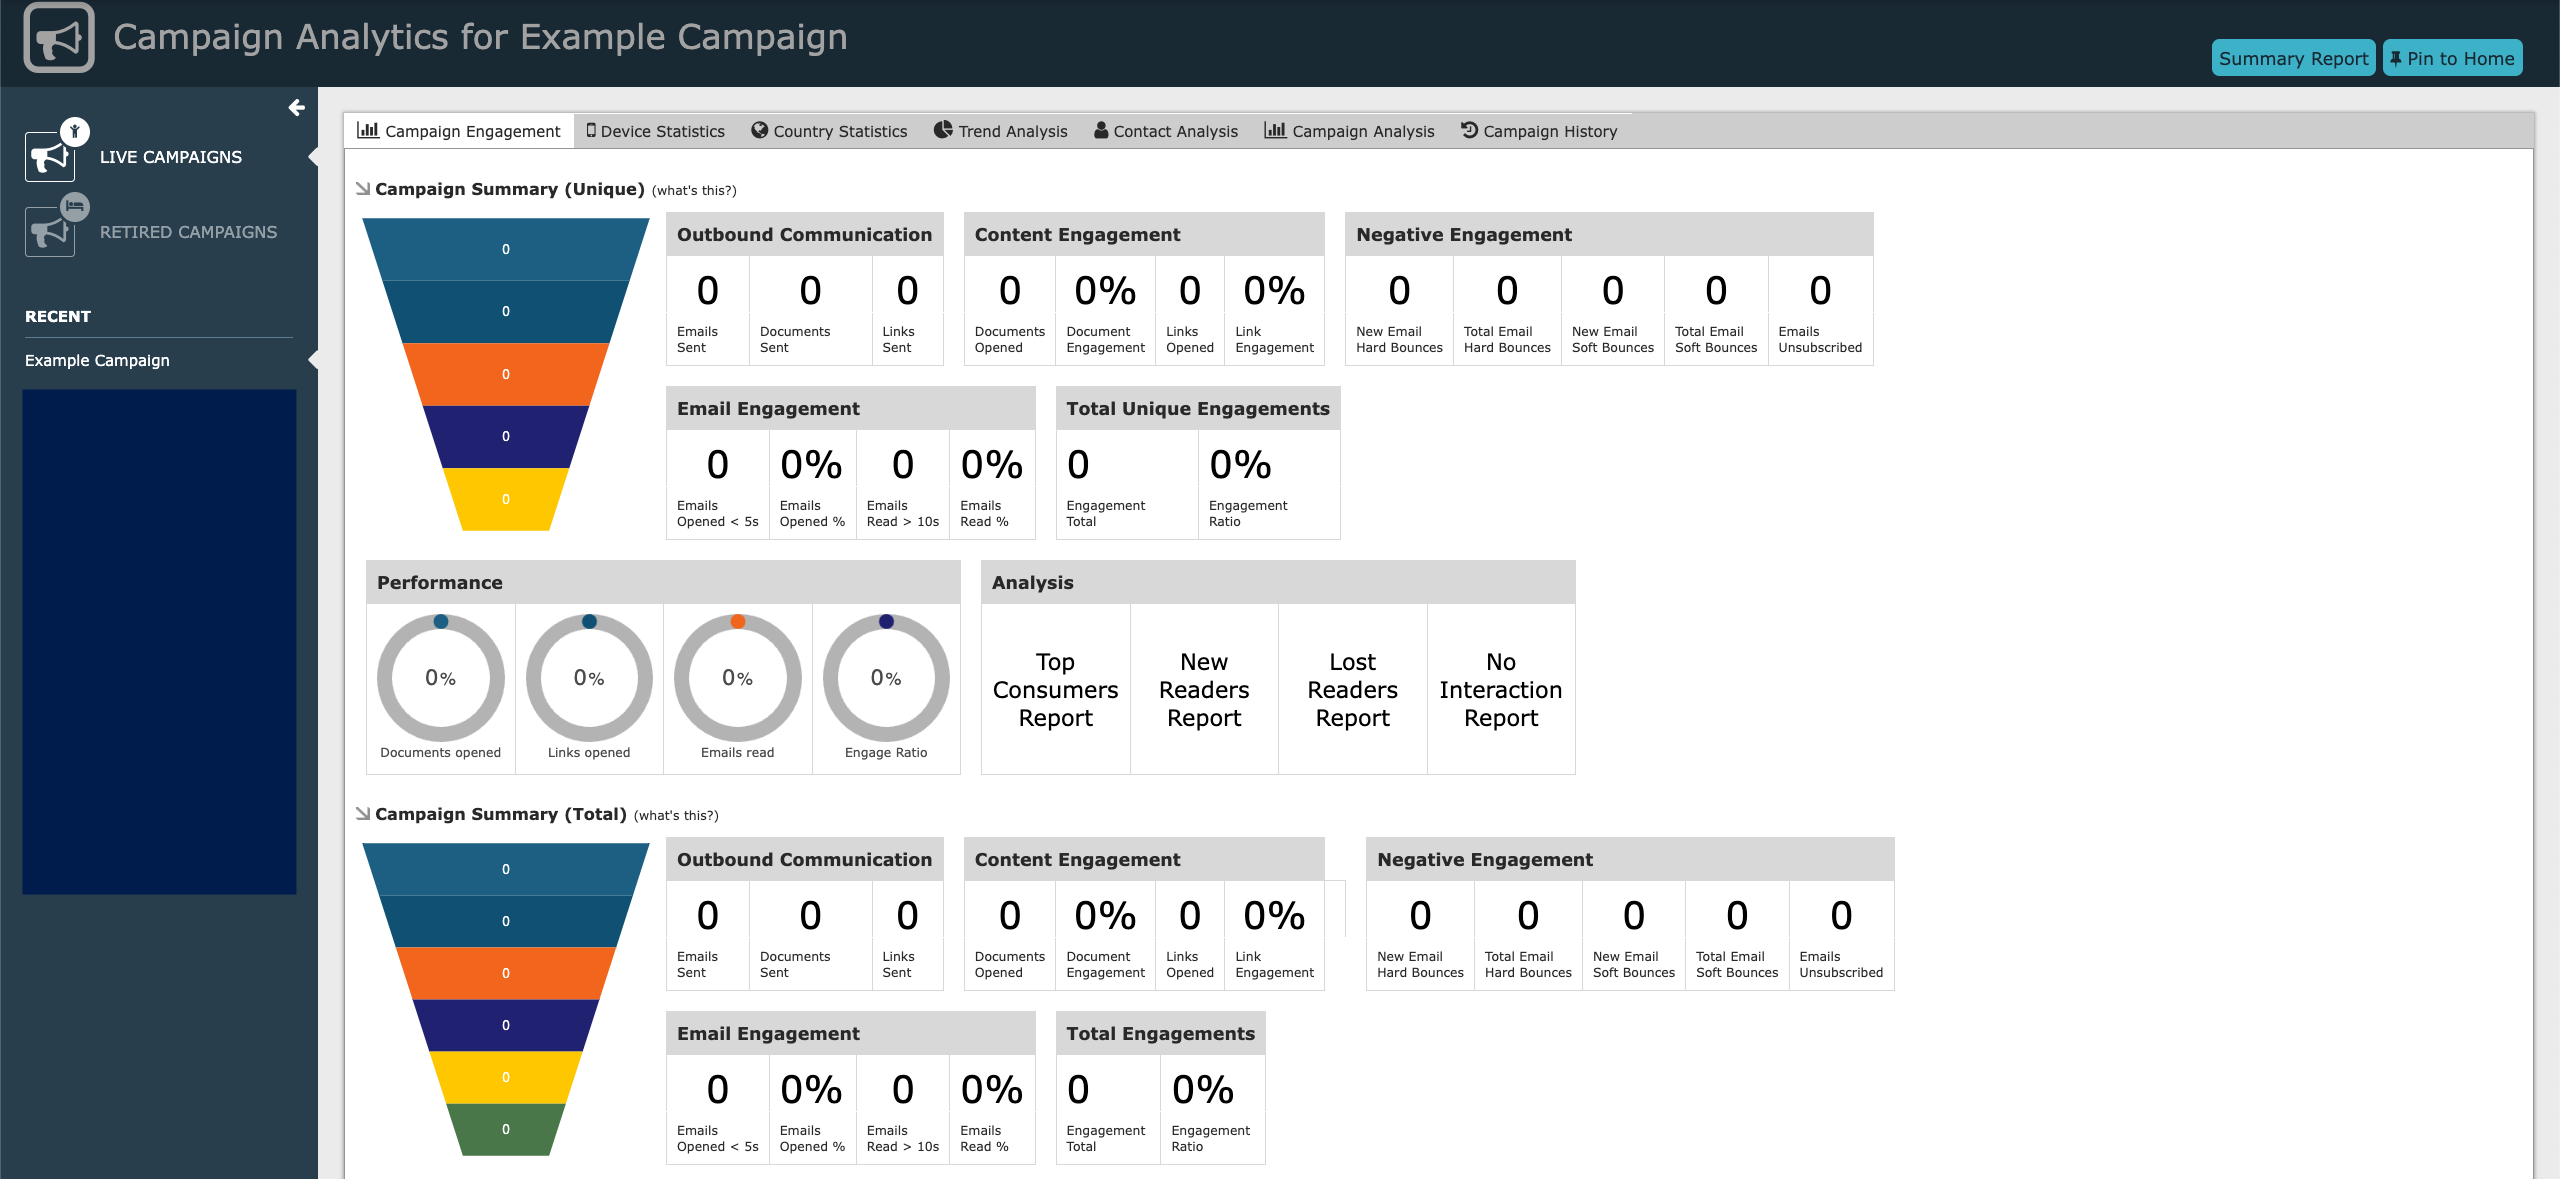Select Example Campaign in the recent list
The height and width of the screenshot is (1179, 2560).
pyautogui.click(x=97, y=360)
